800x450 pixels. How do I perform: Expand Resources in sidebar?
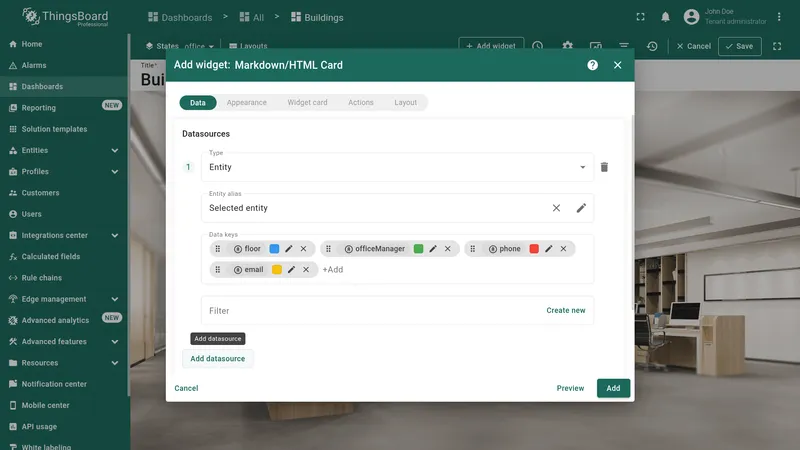point(115,363)
